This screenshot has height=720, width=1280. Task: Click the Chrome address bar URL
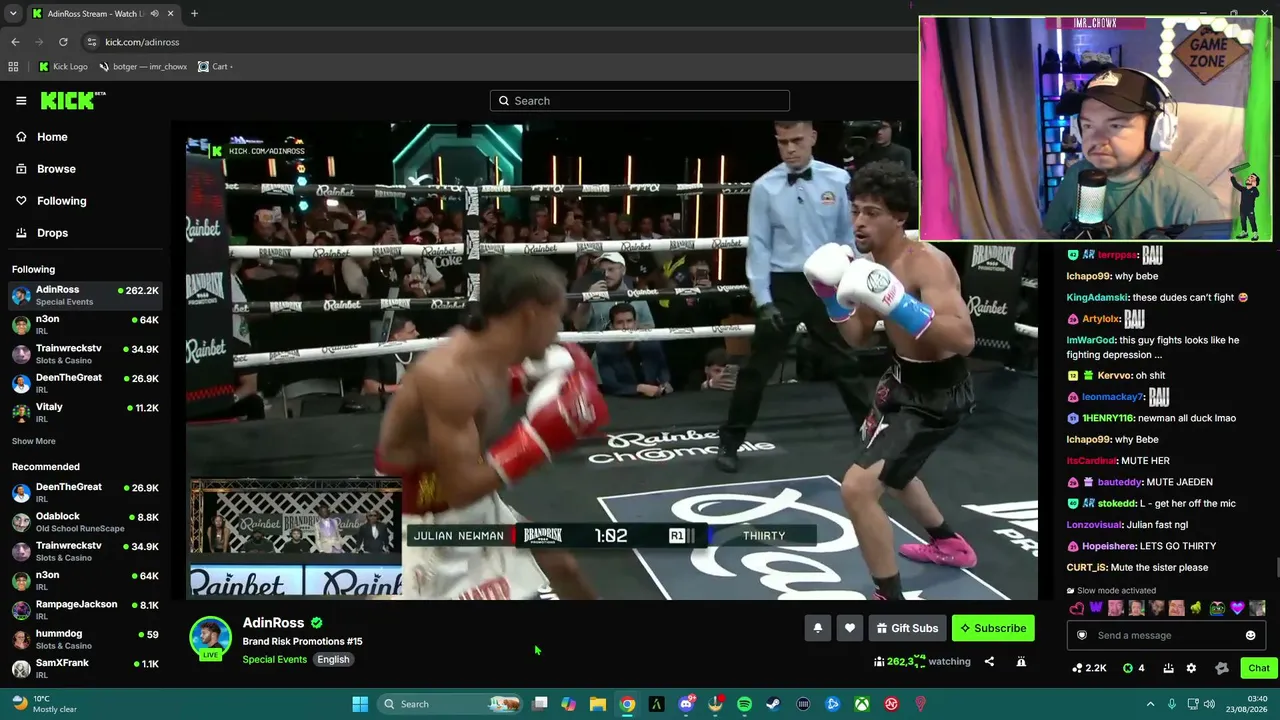click(x=142, y=42)
